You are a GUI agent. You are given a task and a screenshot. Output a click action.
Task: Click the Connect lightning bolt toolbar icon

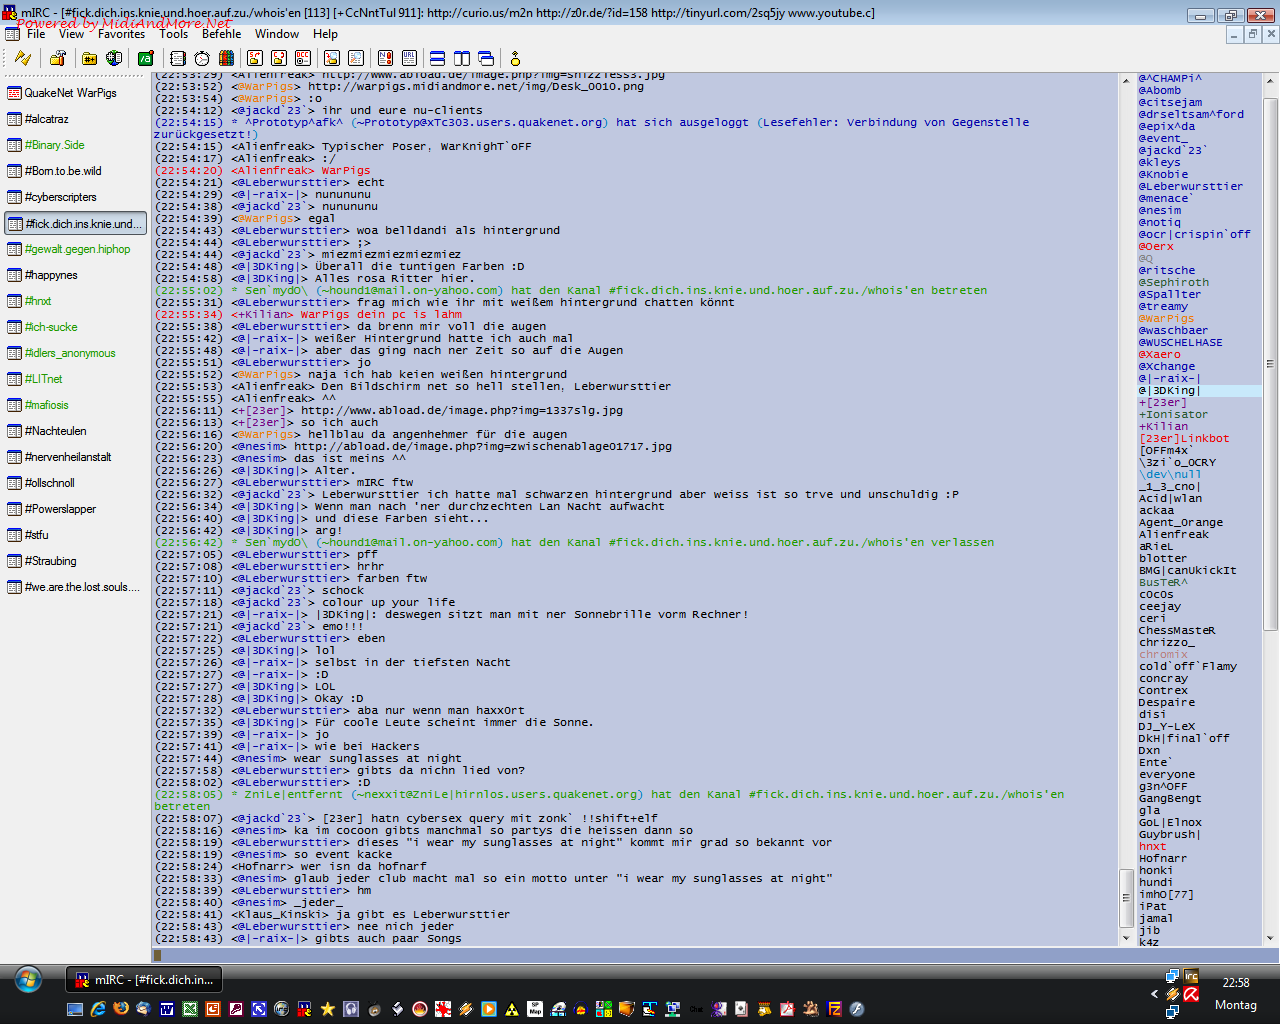tap(22, 59)
